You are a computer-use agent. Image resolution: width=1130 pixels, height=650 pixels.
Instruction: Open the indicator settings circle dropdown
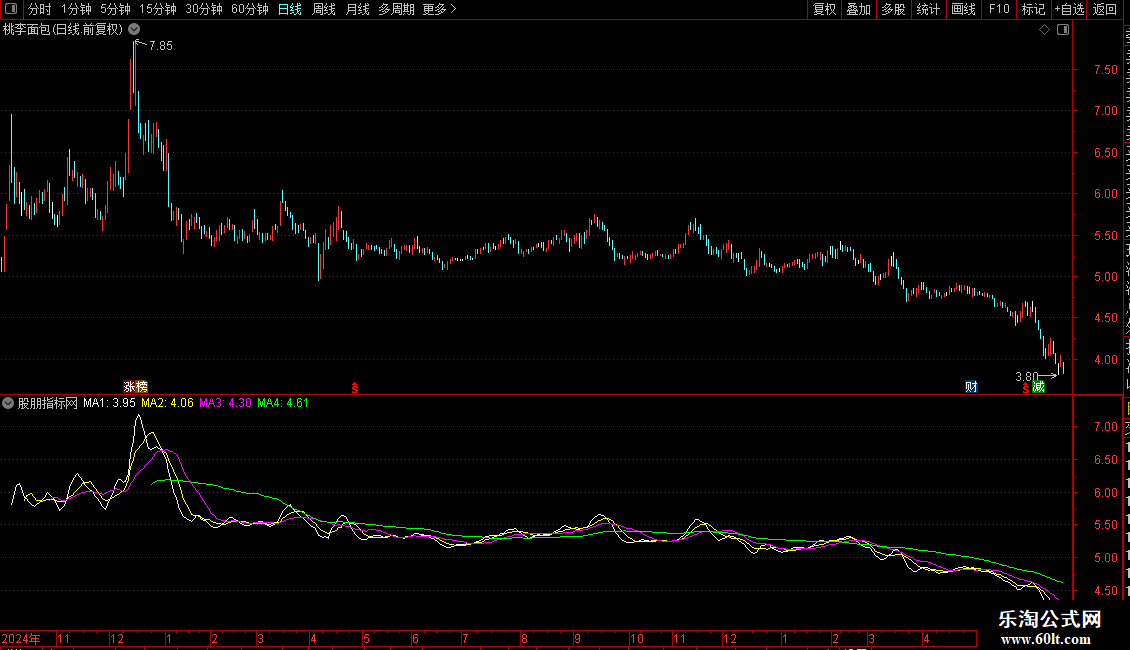coord(8,403)
